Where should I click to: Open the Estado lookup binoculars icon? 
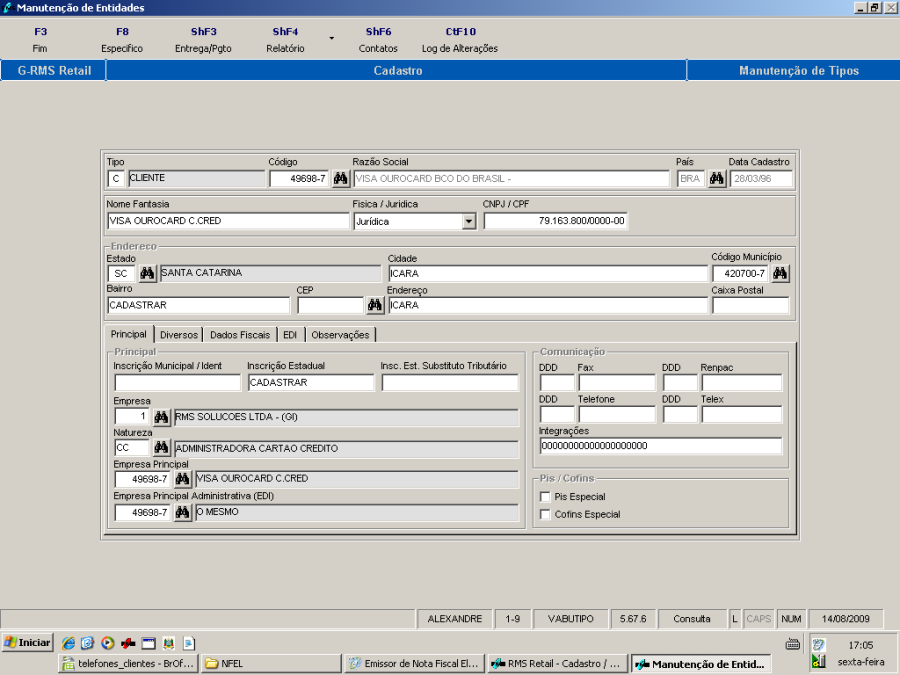[148, 273]
